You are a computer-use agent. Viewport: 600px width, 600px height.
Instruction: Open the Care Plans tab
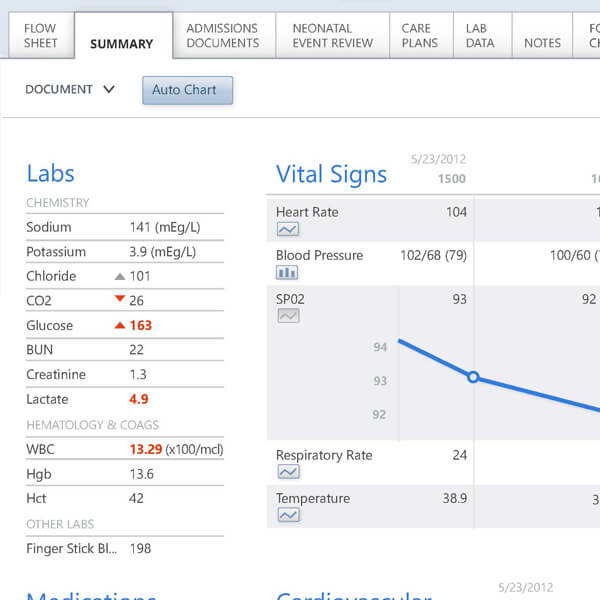click(x=419, y=36)
